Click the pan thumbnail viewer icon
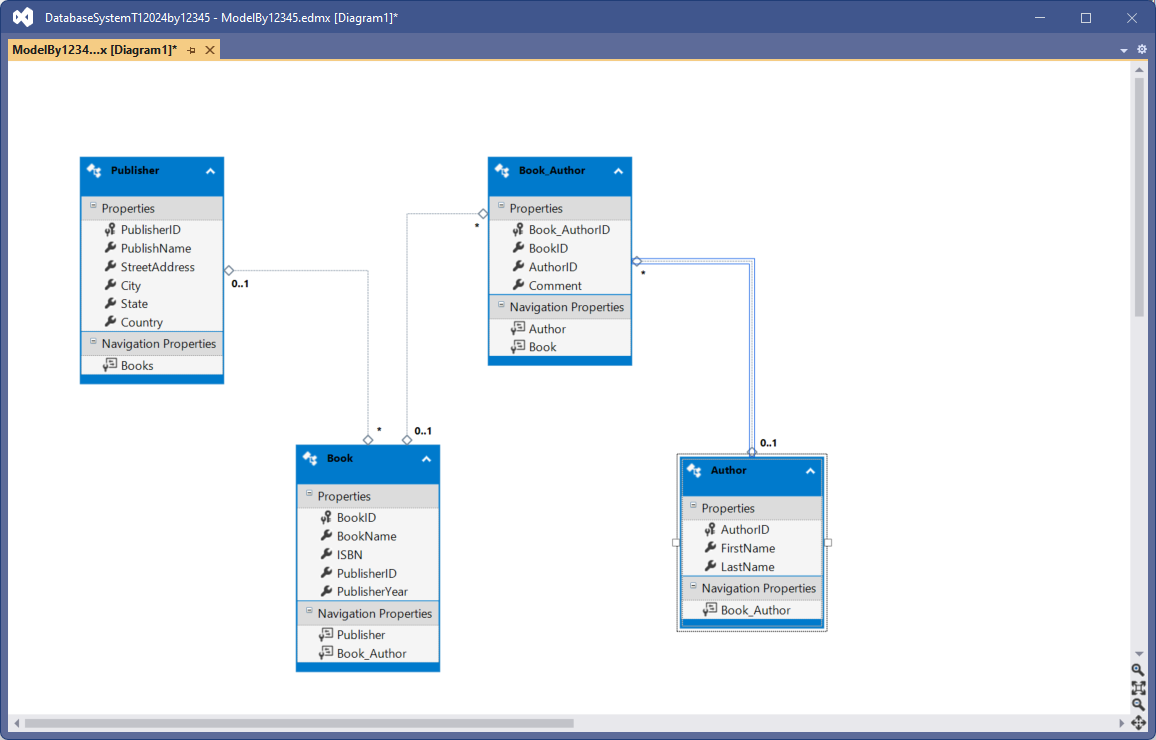1156x740 pixels. [x=1138, y=722]
